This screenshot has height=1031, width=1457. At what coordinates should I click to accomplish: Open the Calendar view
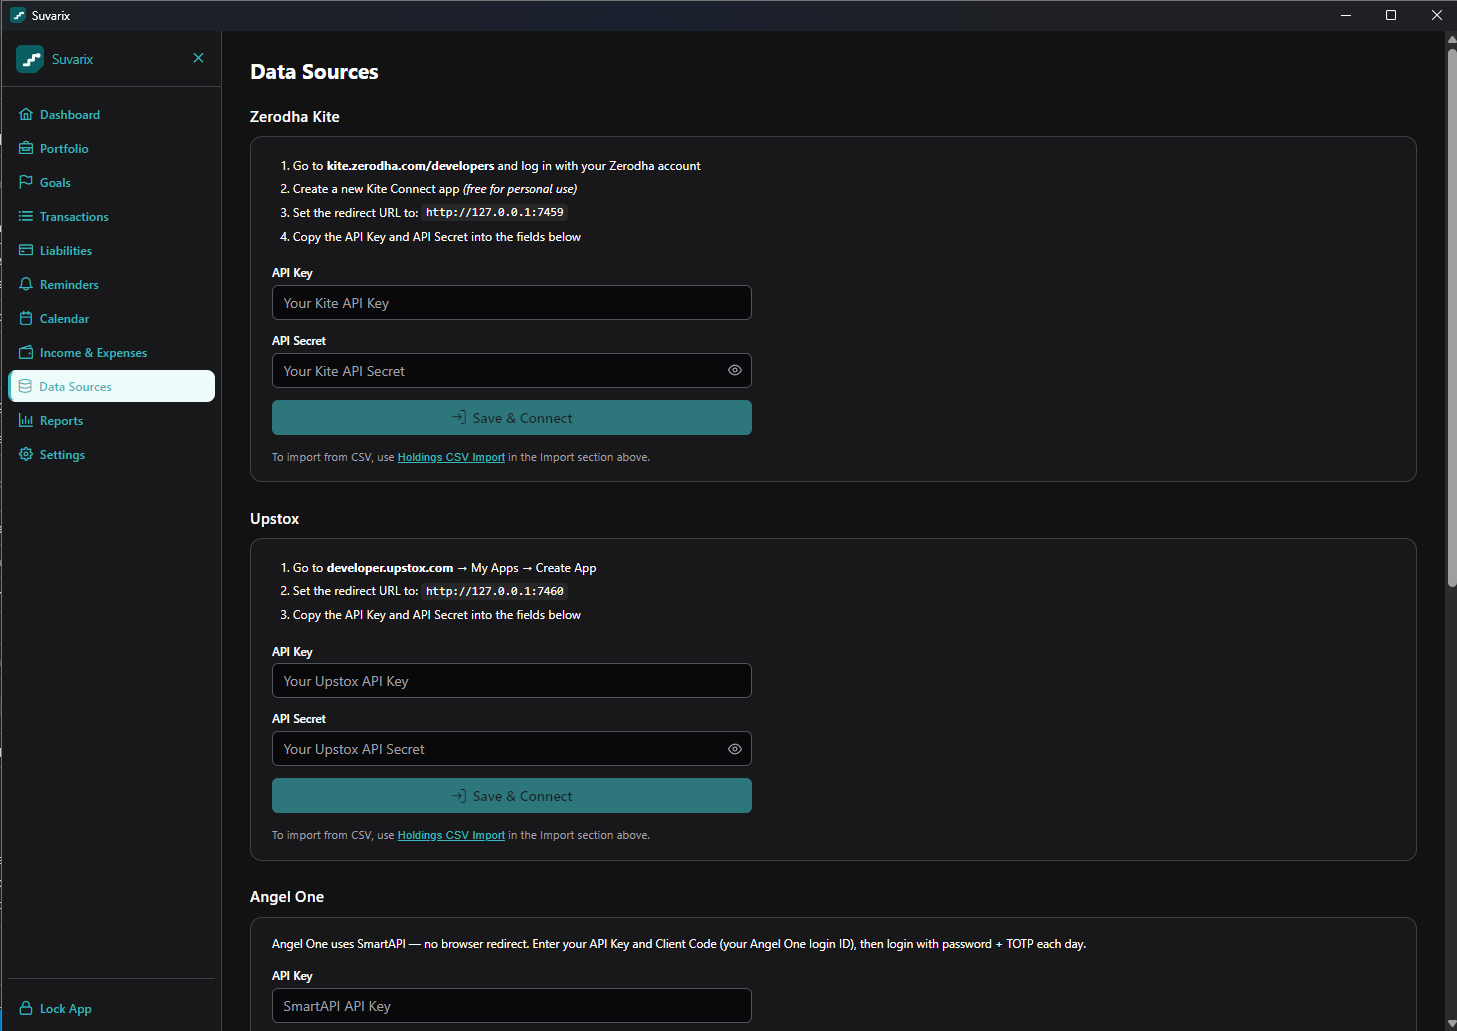click(x=112, y=319)
